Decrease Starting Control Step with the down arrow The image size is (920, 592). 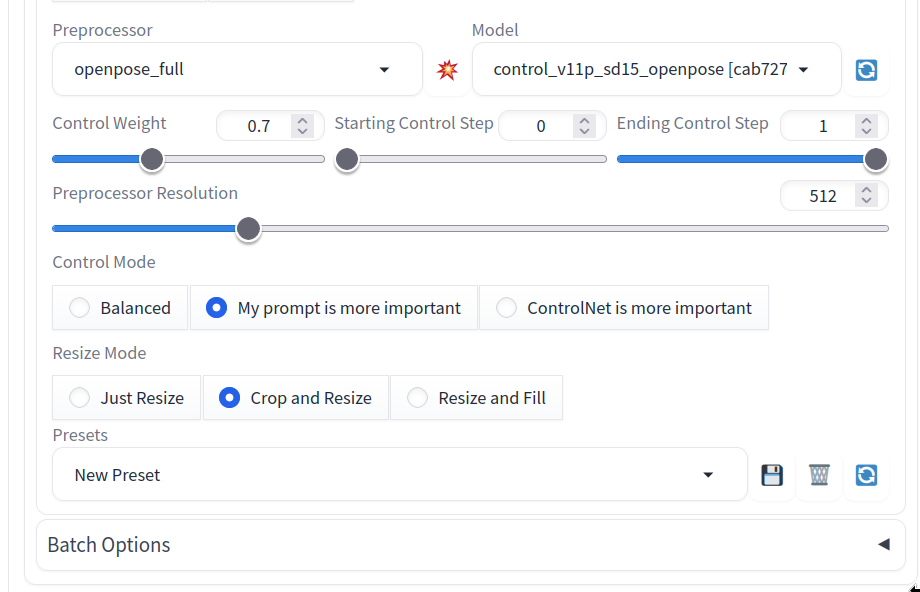pyautogui.click(x=584, y=131)
